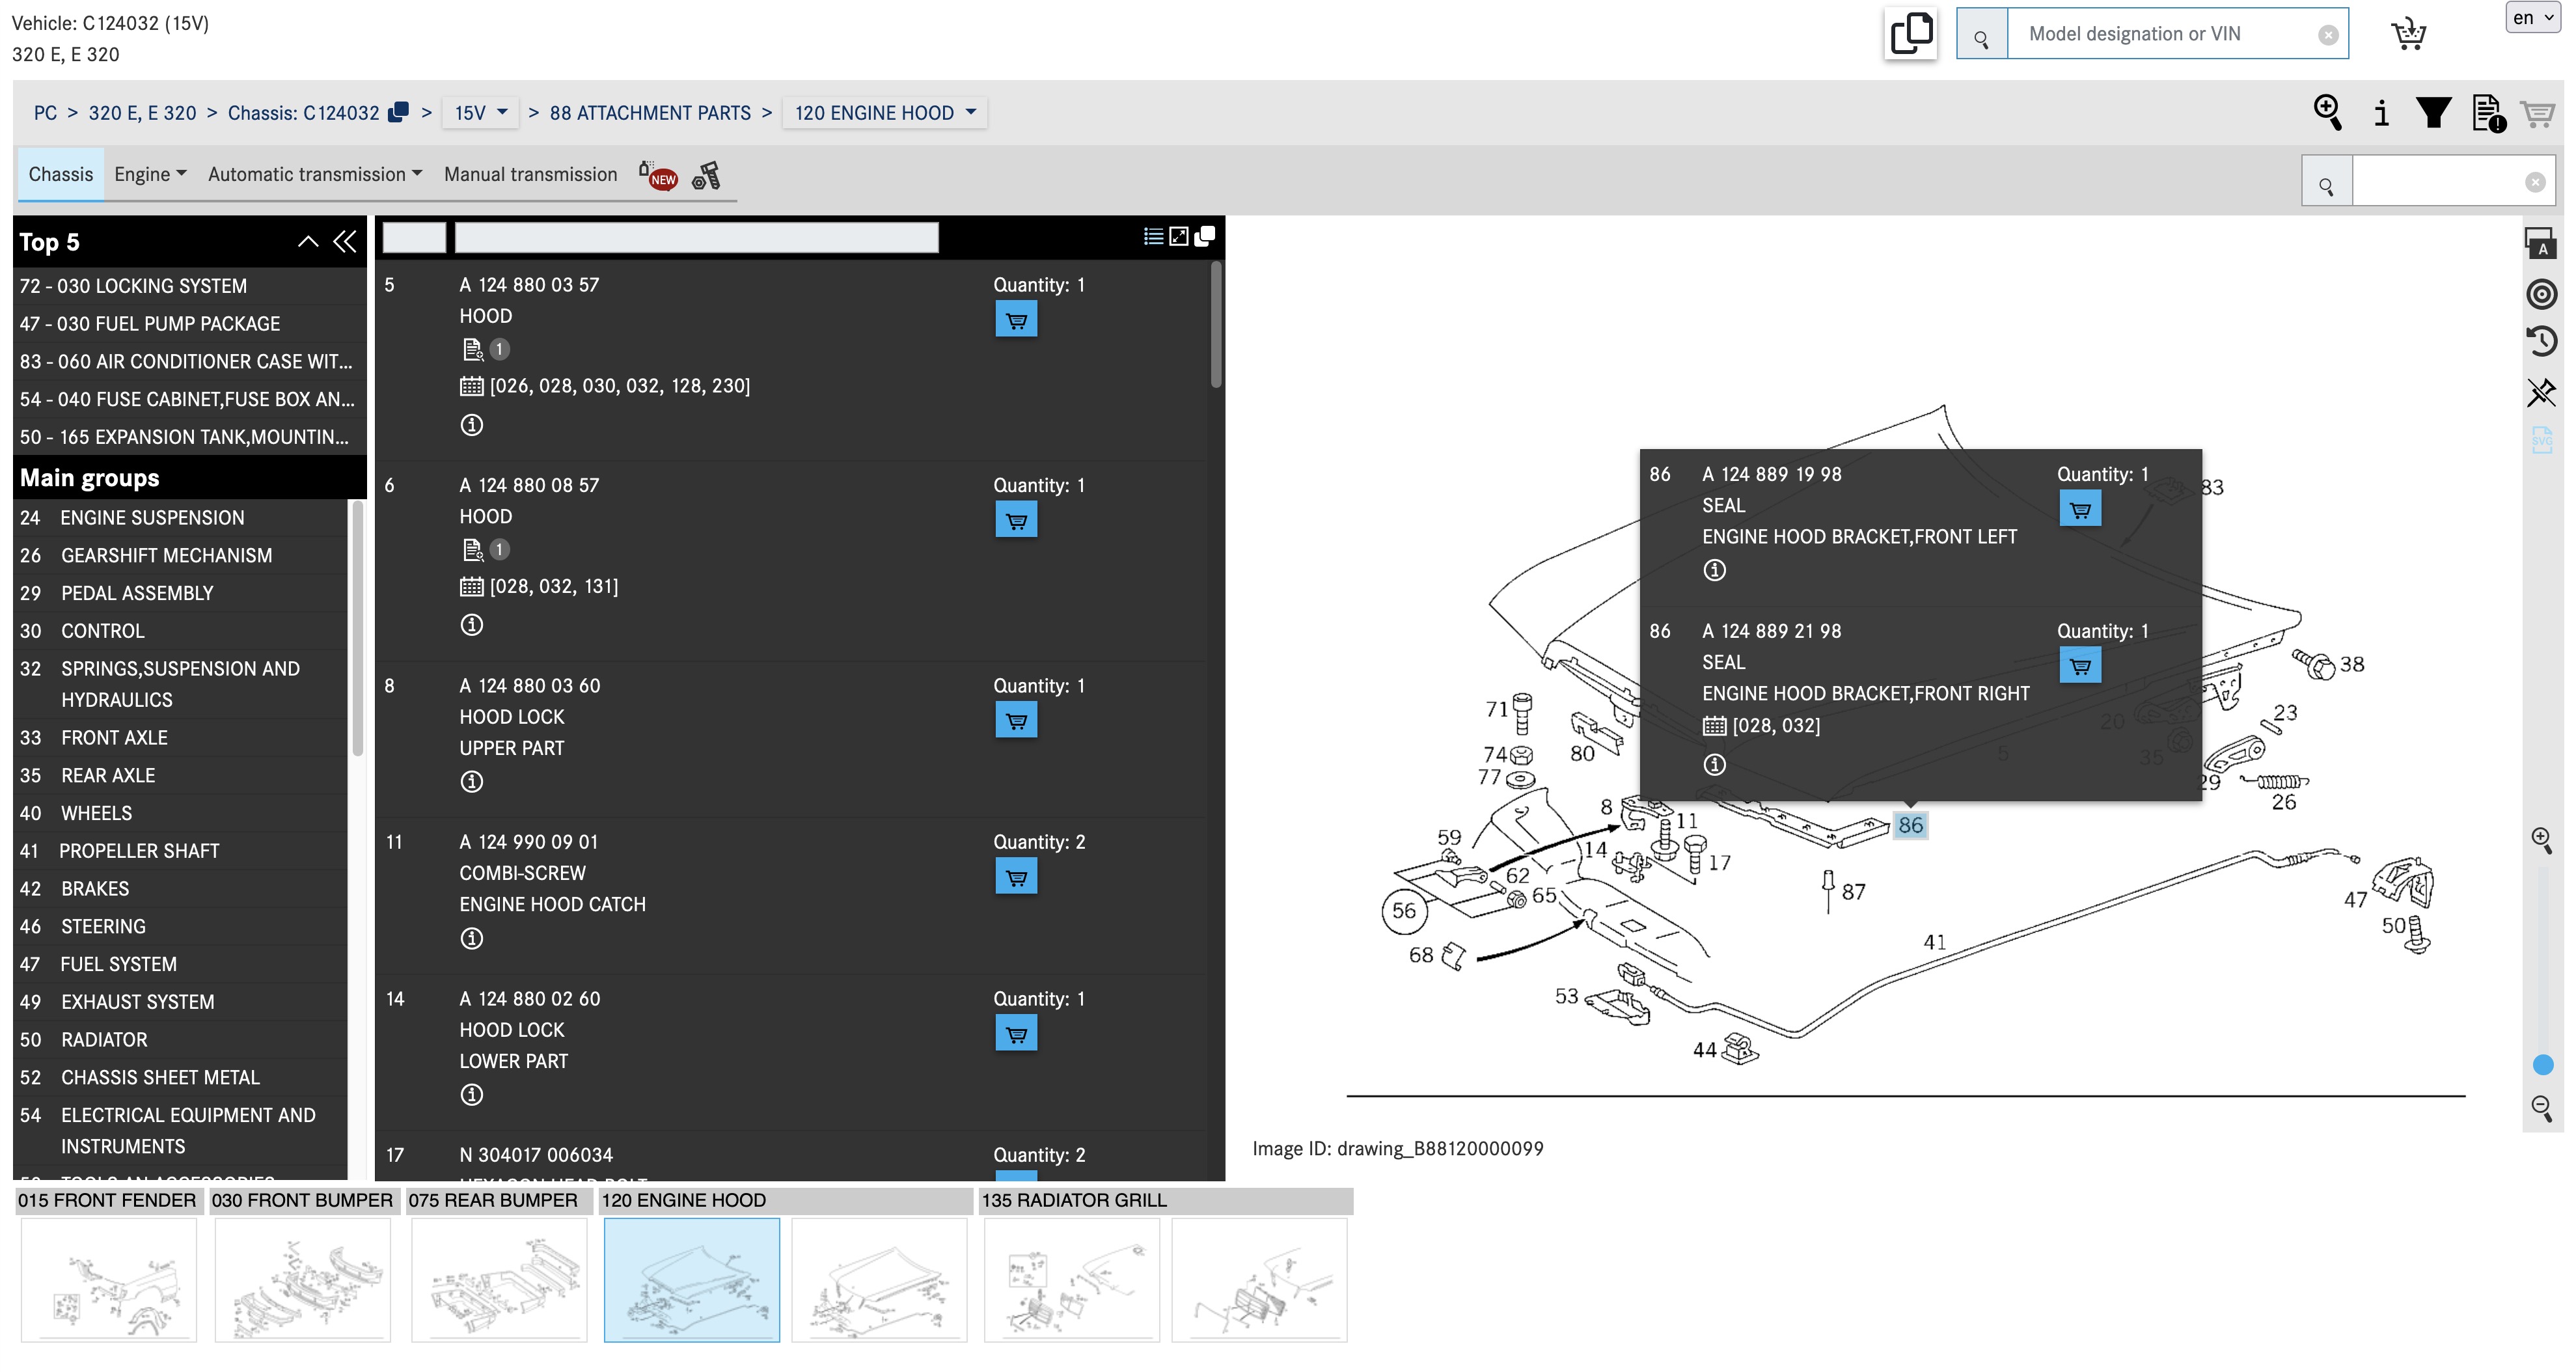Expand the Engine tab dropdown
2576x1372 pixels.
(x=150, y=175)
